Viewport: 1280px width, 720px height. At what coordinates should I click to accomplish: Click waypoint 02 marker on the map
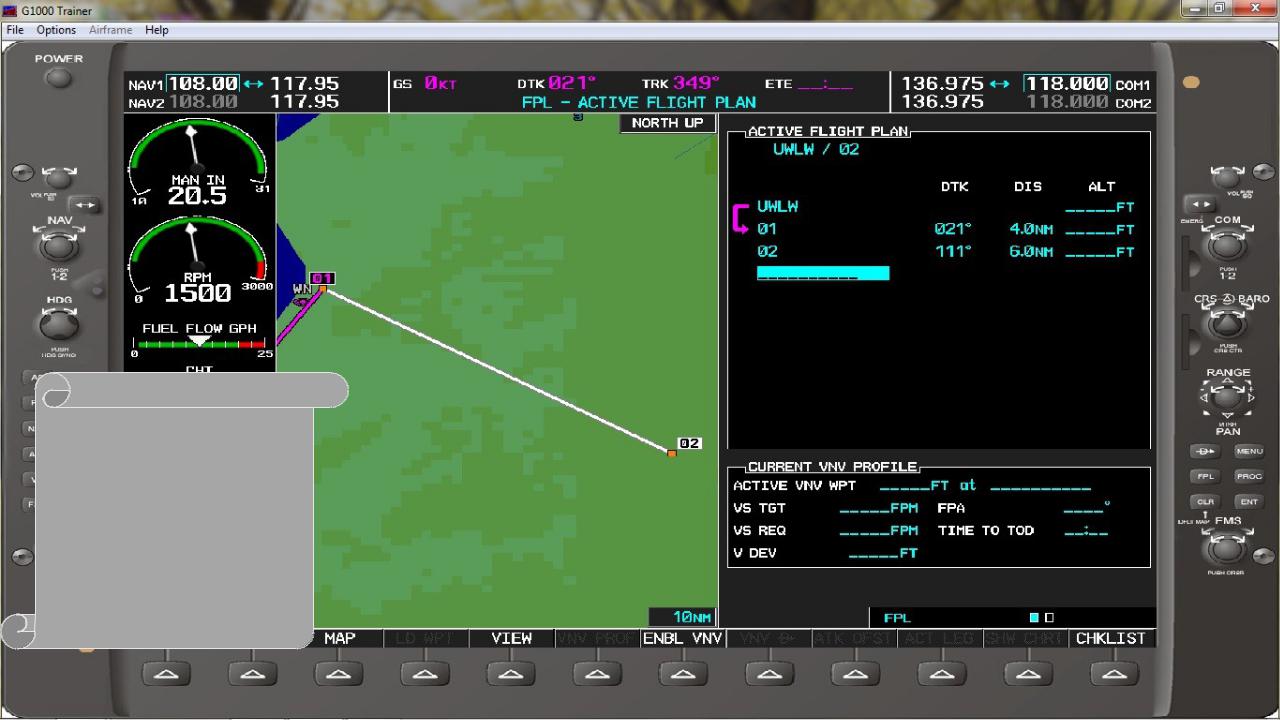672,453
